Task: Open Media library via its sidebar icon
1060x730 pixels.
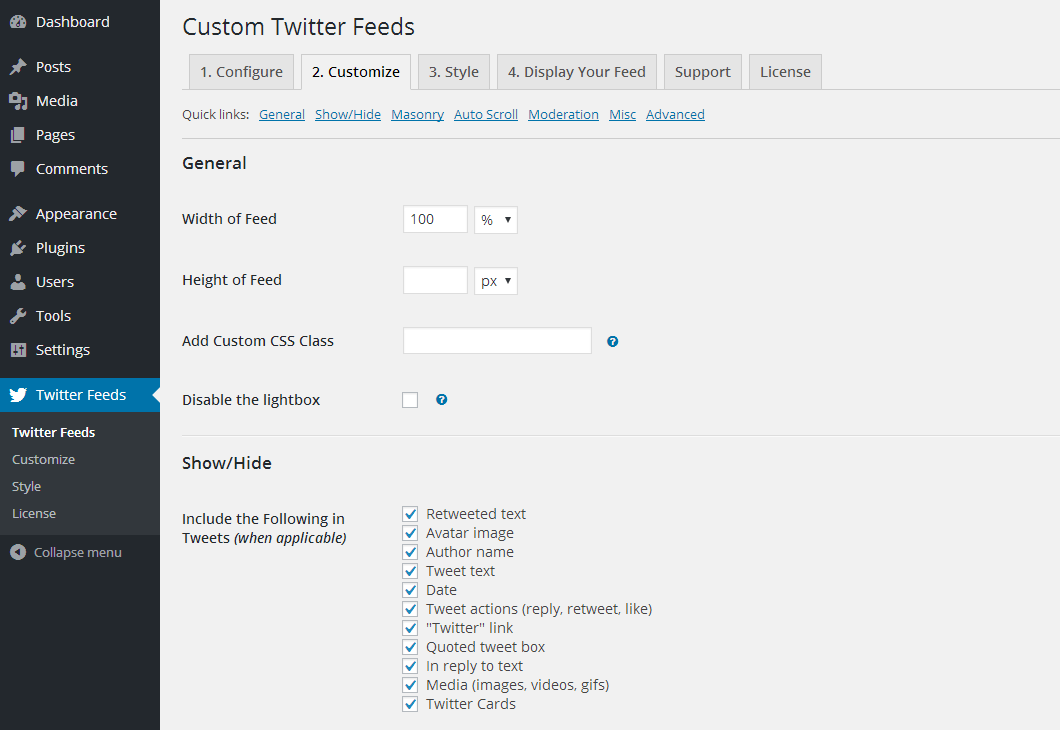Action: [18, 101]
